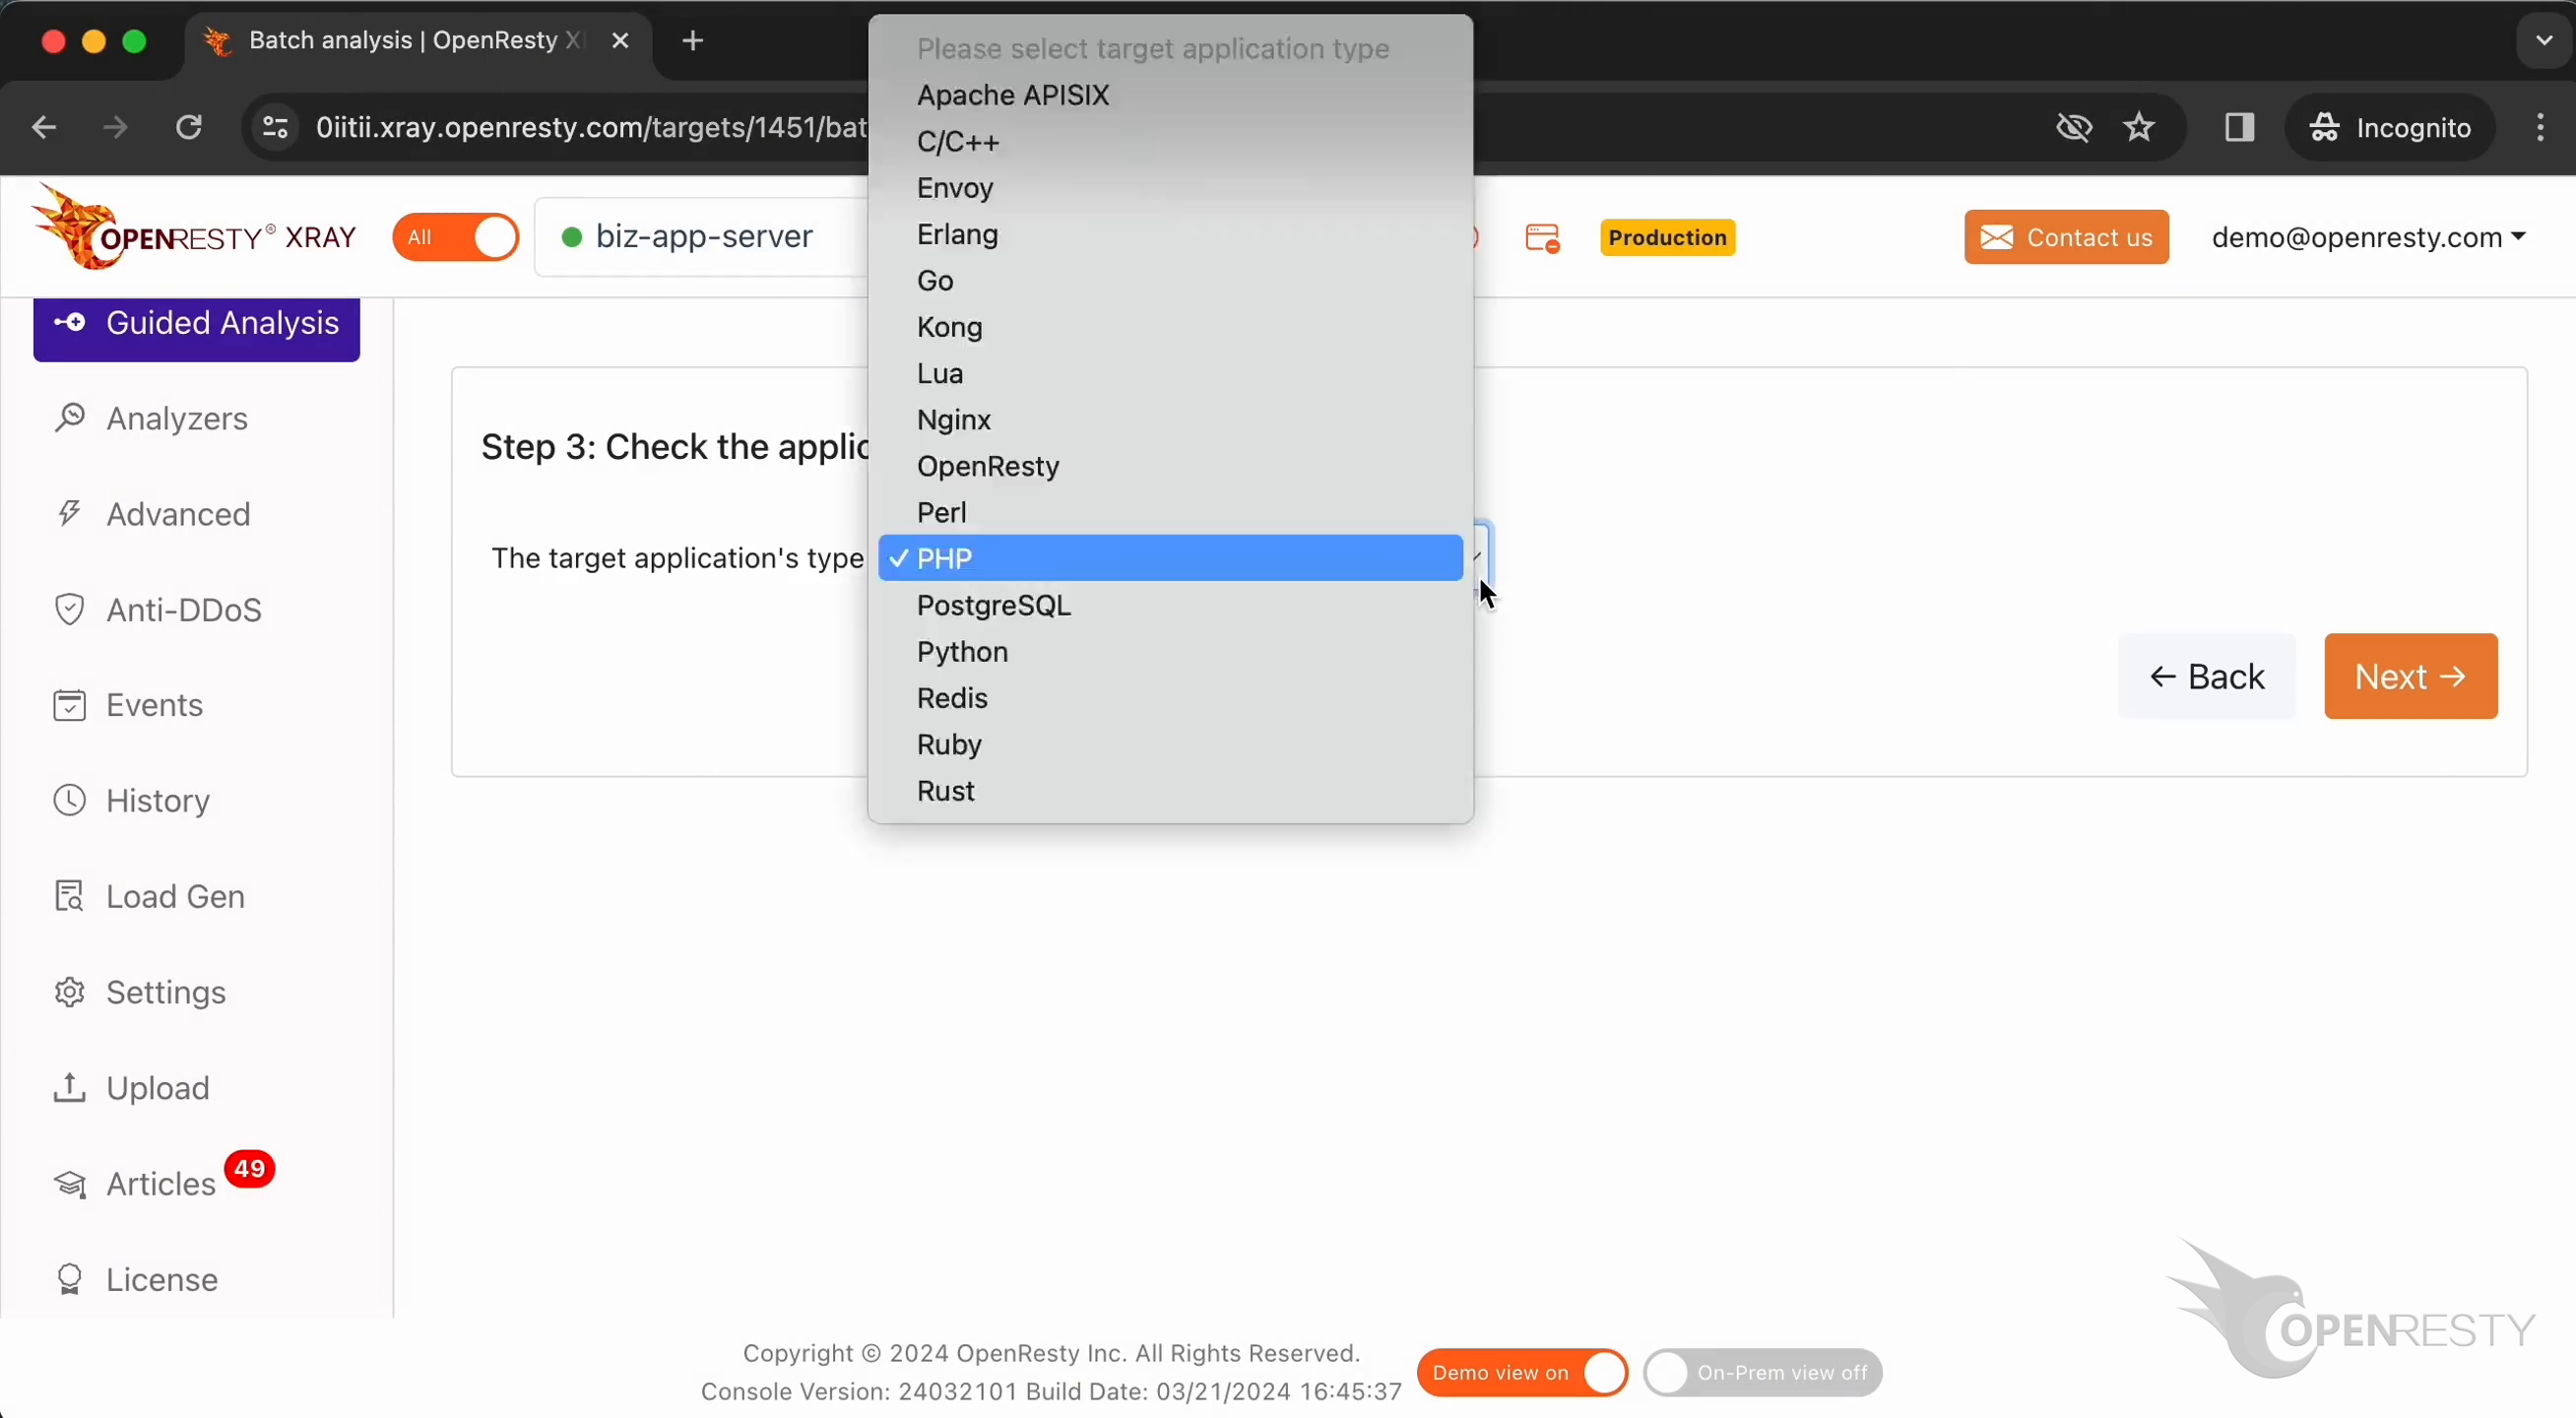The height and width of the screenshot is (1418, 2576).
Task: Select Go as target application type
Action: click(1170, 281)
